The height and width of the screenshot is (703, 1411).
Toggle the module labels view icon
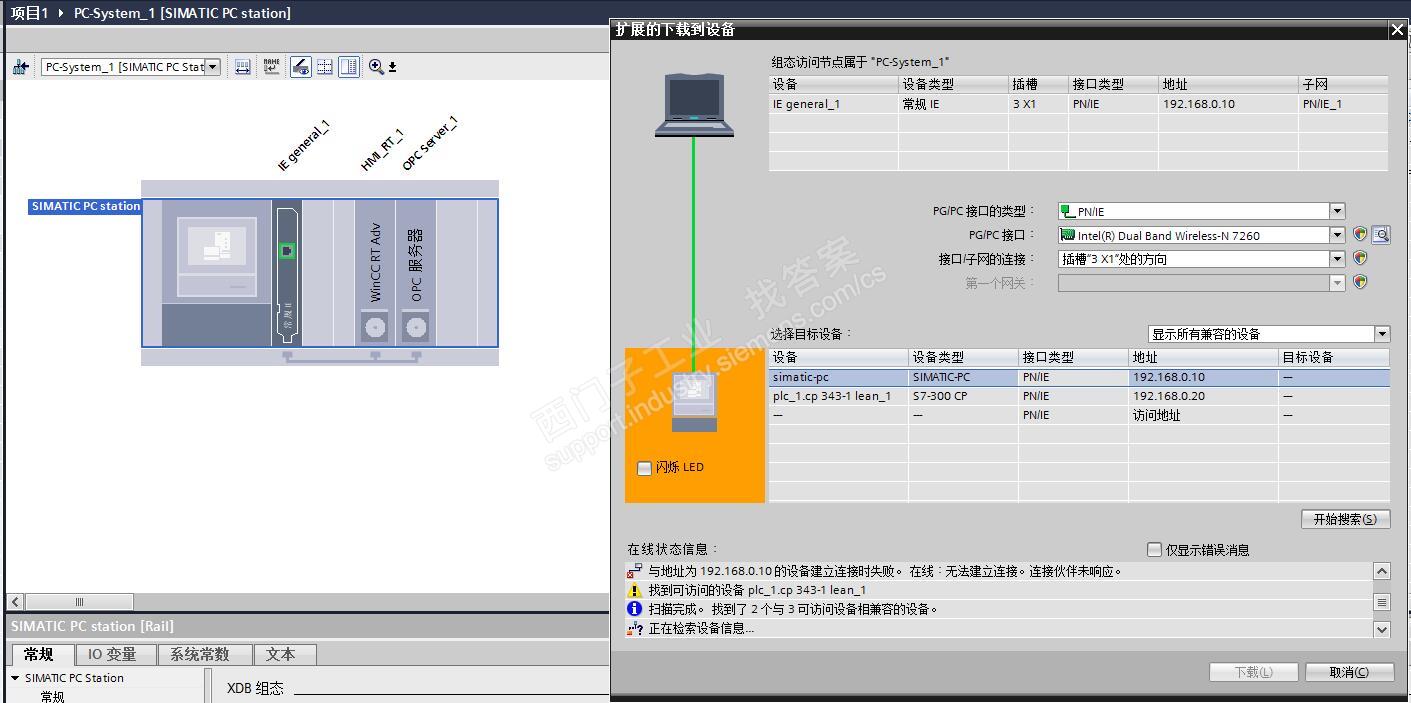click(x=300, y=67)
